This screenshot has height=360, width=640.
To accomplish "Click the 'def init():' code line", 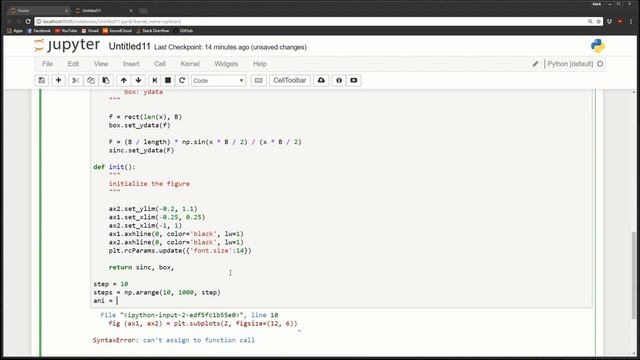I will 114,167.
